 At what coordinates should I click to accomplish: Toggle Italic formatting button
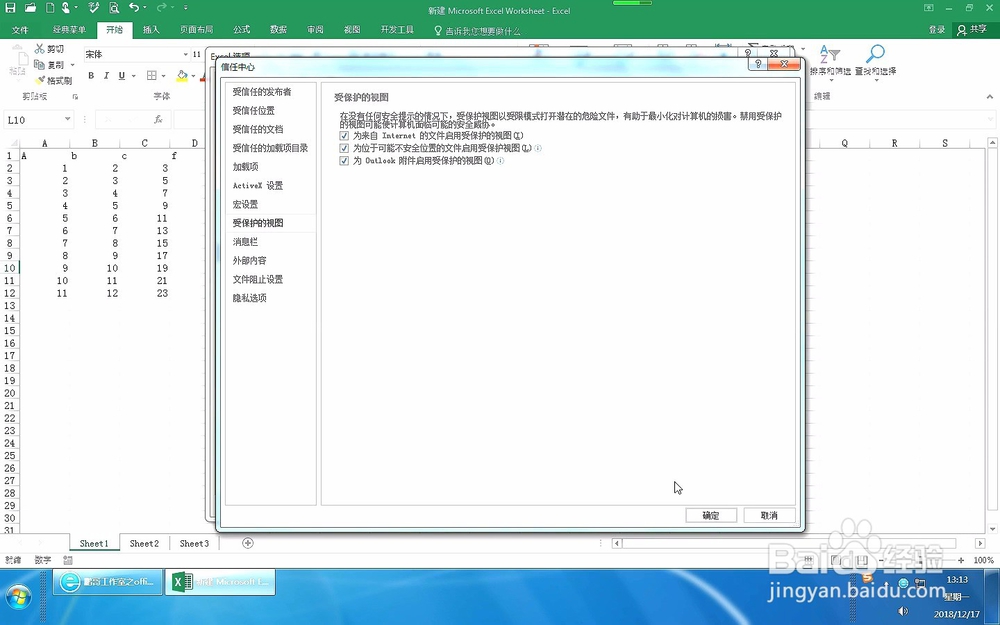pos(106,75)
